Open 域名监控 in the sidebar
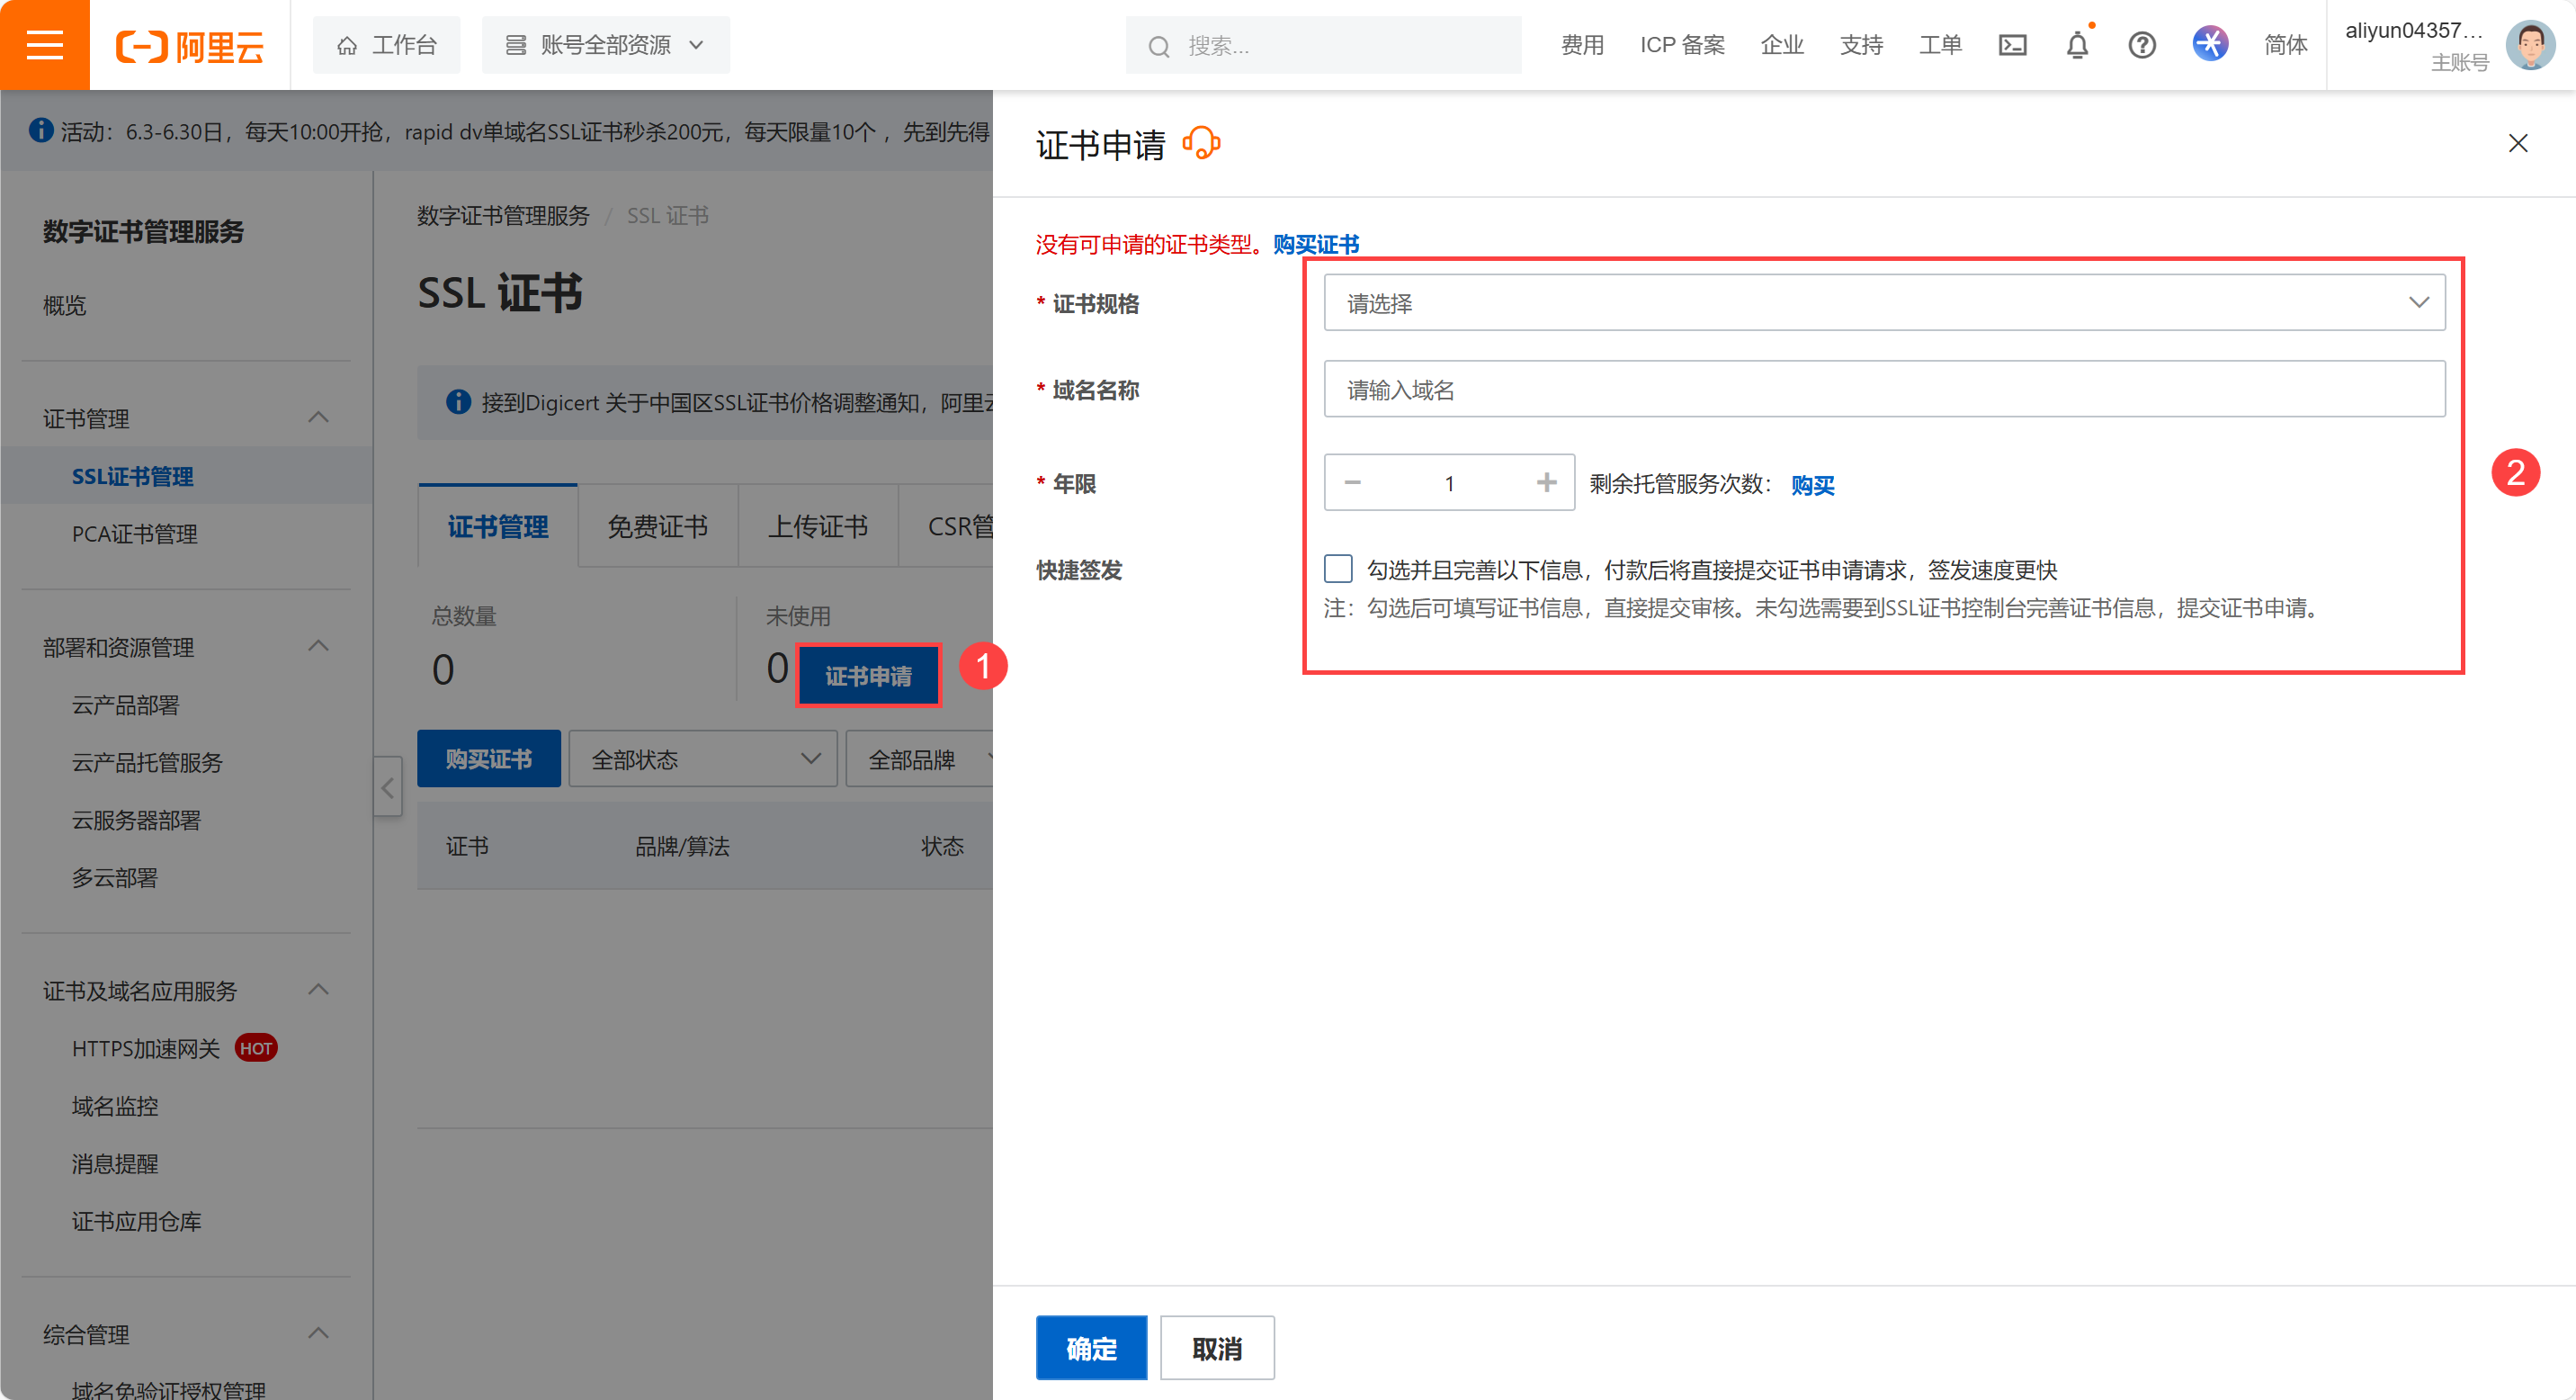The height and width of the screenshot is (1400, 2576). click(114, 1106)
